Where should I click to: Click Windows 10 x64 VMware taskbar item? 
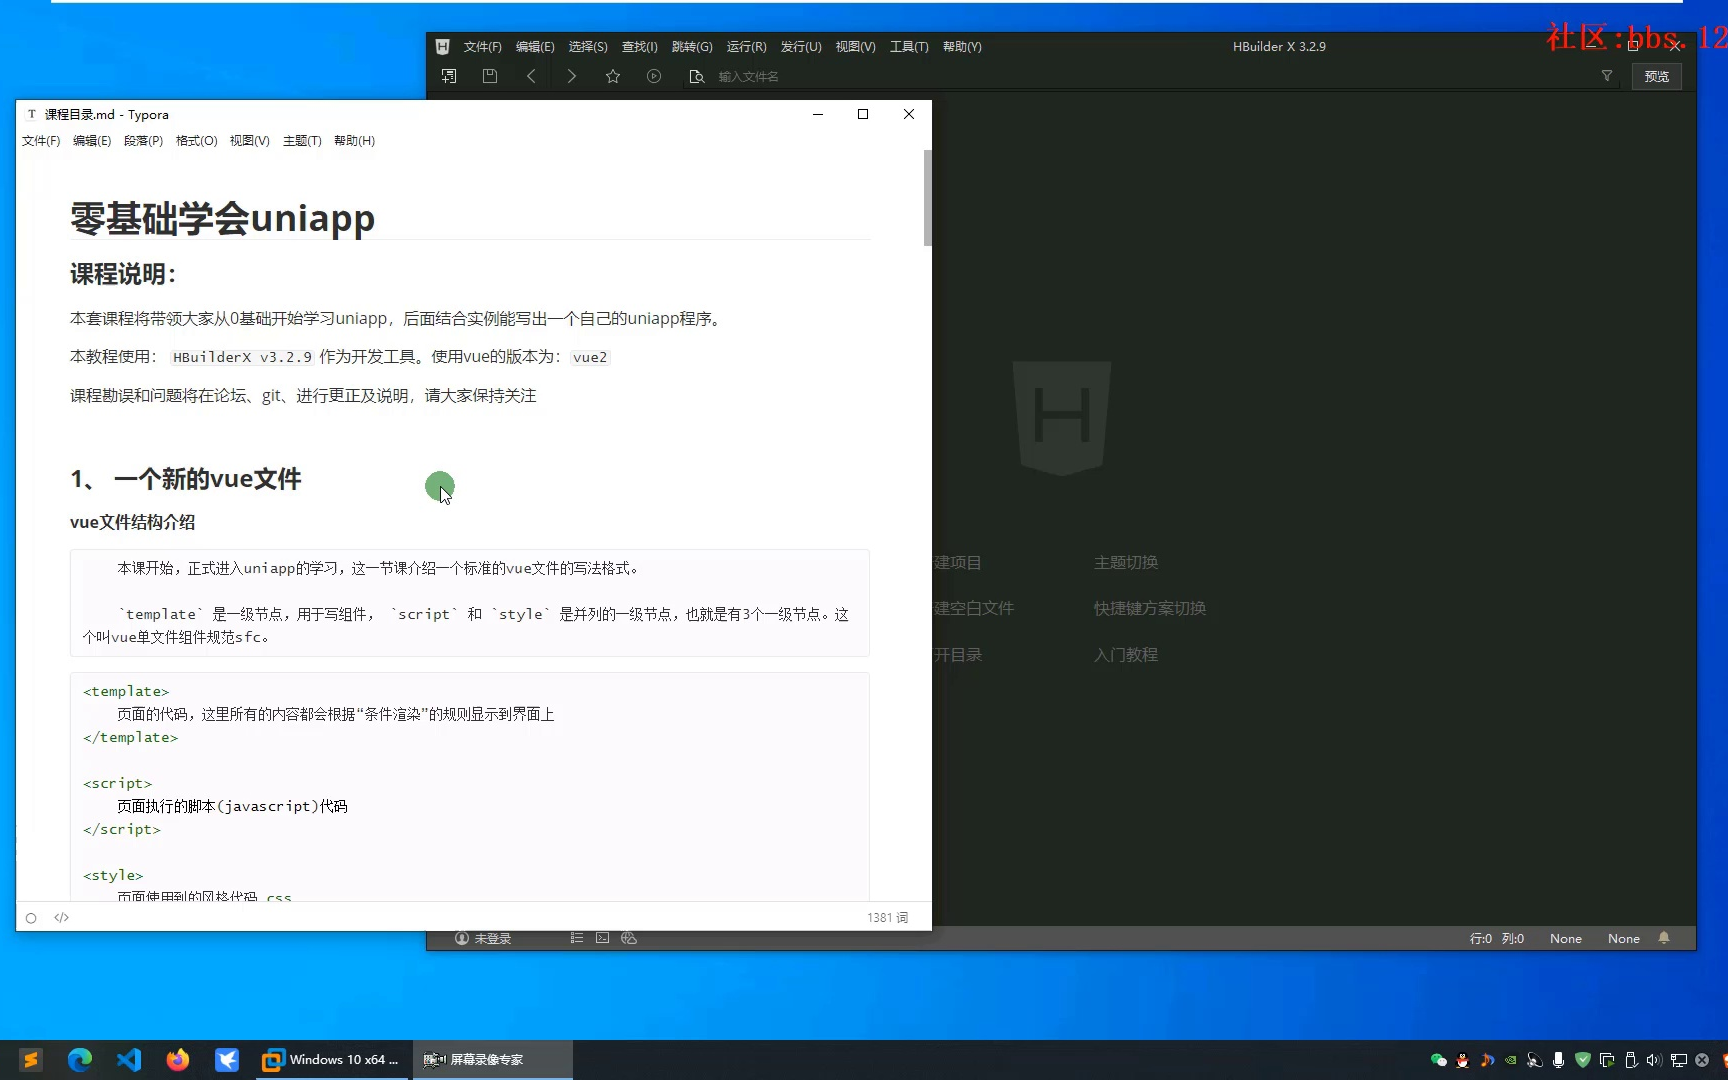point(331,1060)
